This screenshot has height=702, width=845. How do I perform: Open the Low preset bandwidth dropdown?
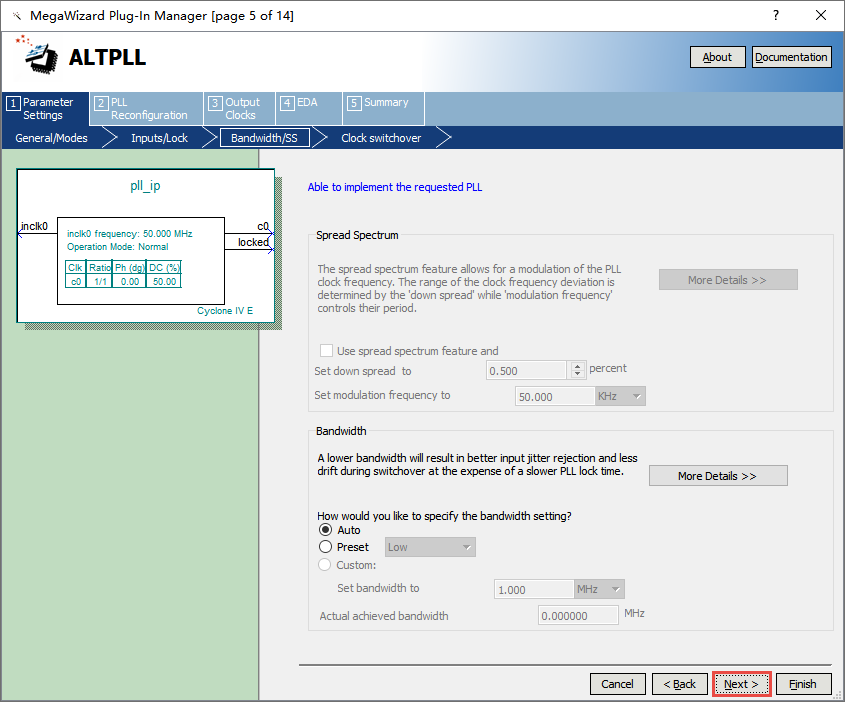click(430, 547)
